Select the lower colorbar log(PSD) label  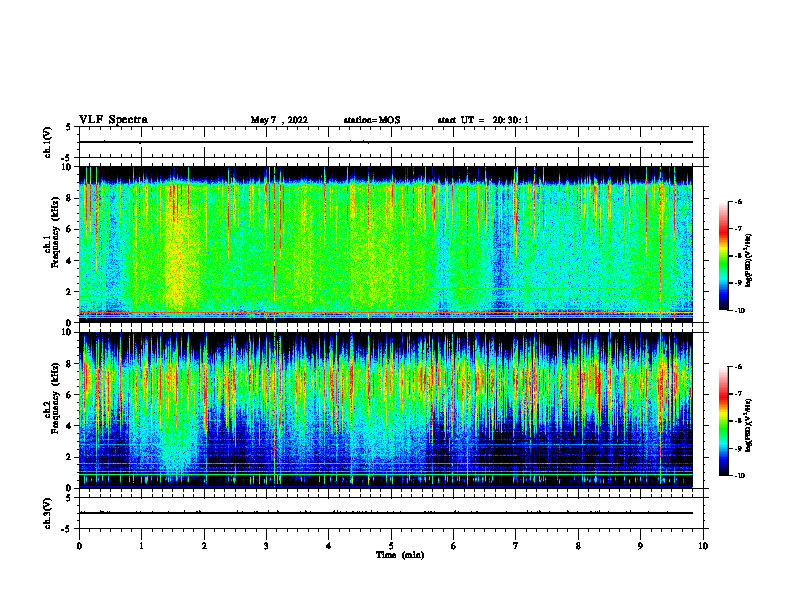[748, 426]
